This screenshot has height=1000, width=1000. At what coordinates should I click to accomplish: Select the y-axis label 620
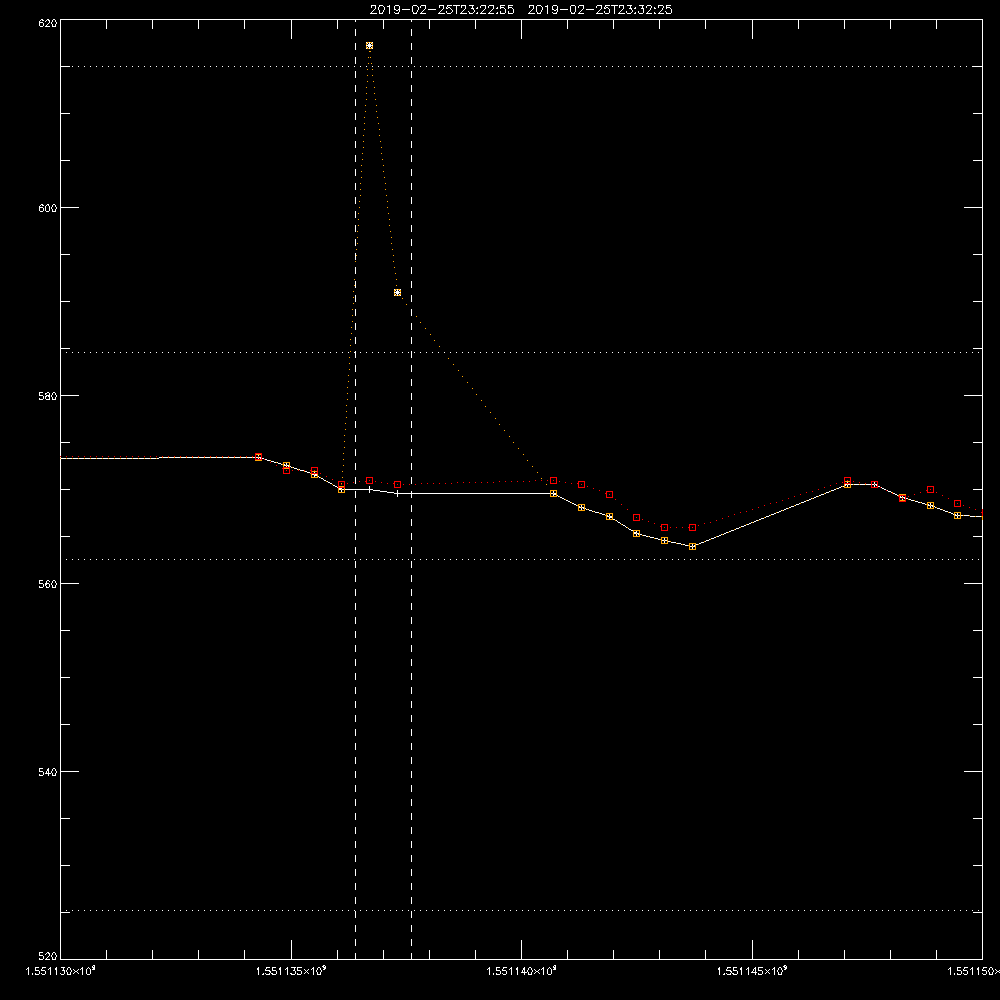point(48,23)
